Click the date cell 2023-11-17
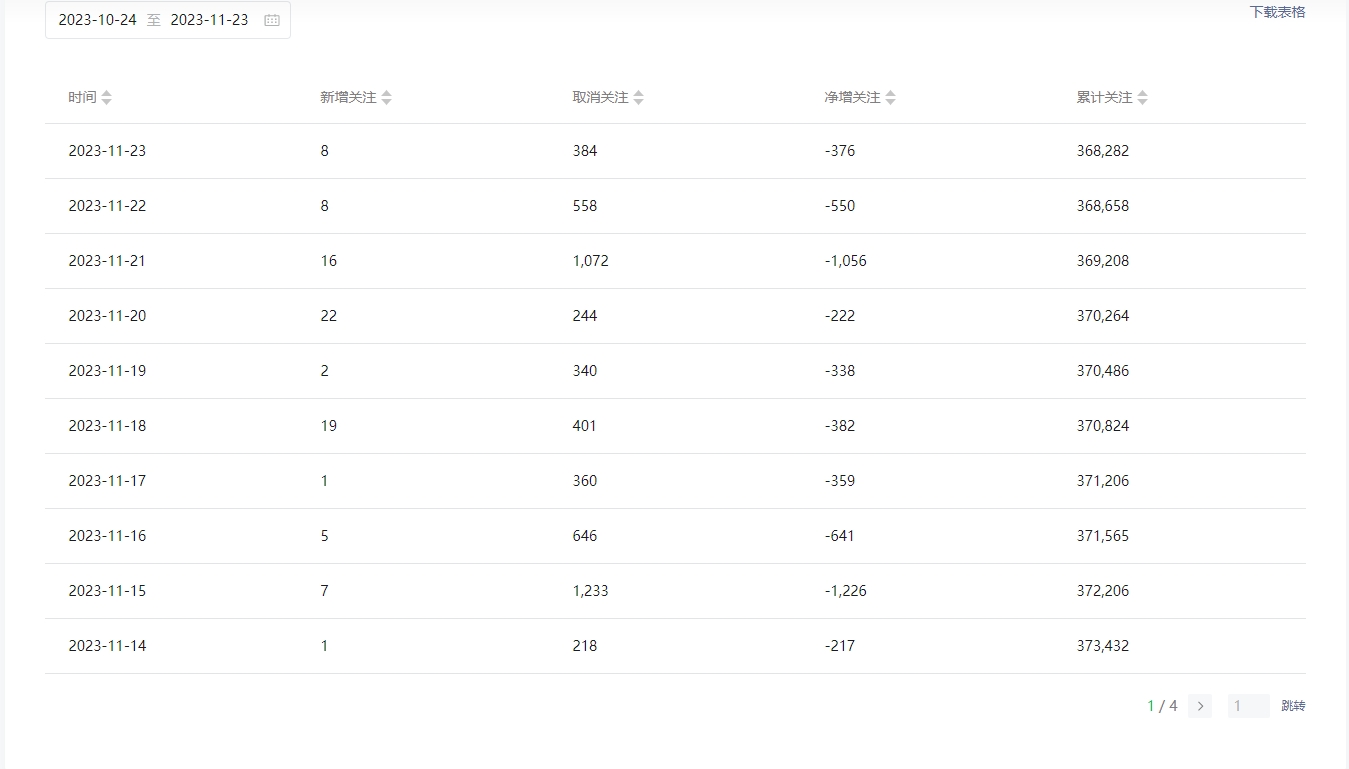 click(107, 481)
